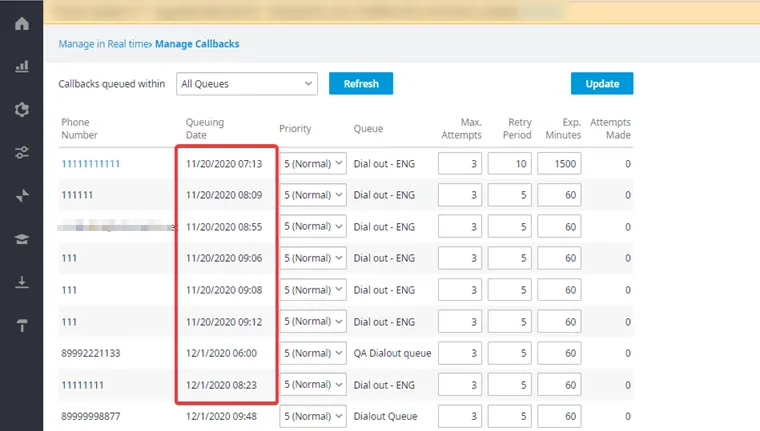Click the Refresh button

[x=361, y=83]
